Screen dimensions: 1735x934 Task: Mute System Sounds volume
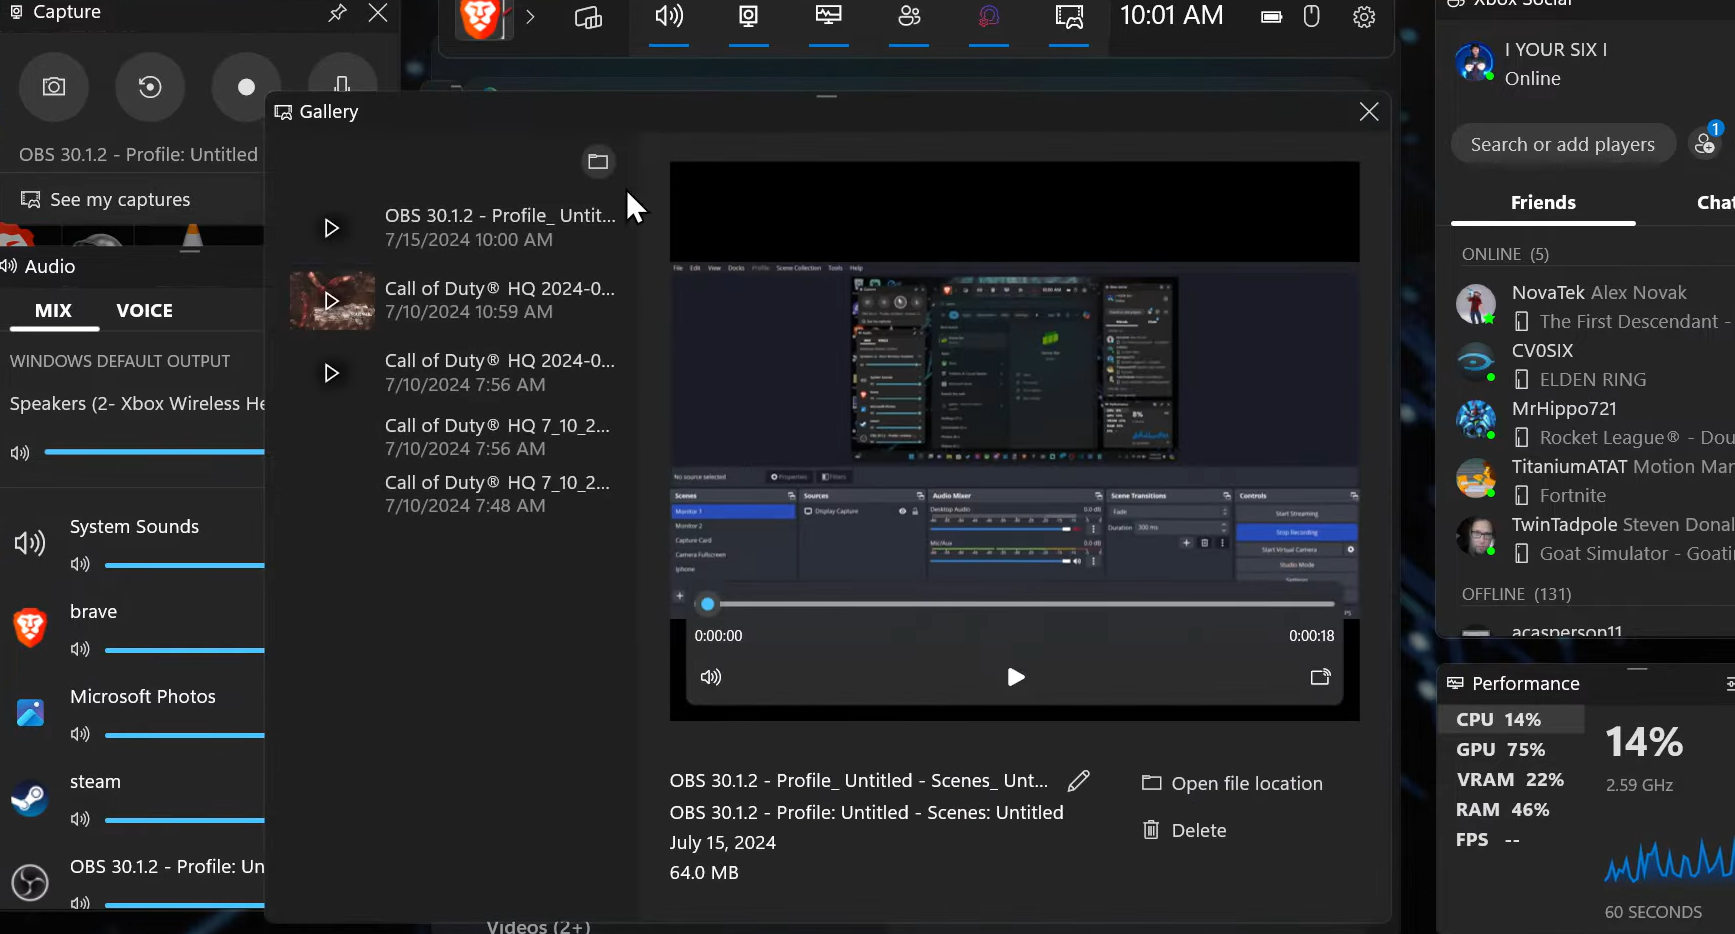click(80, 565)
